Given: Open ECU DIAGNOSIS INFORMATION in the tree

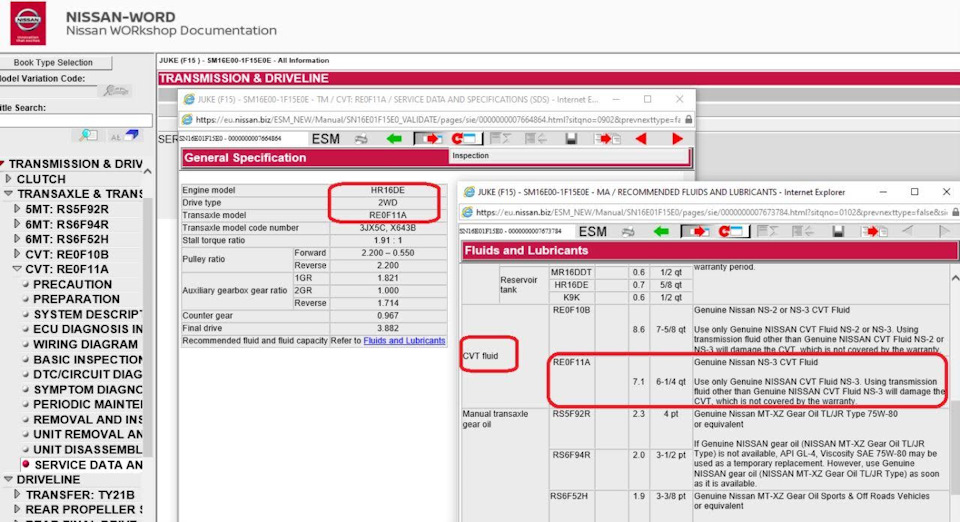Looking at the screenshot, I should (88, 329).
